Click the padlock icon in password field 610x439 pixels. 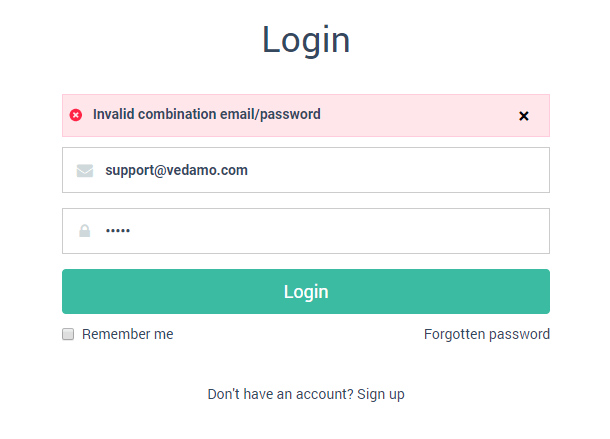[85, 231]
